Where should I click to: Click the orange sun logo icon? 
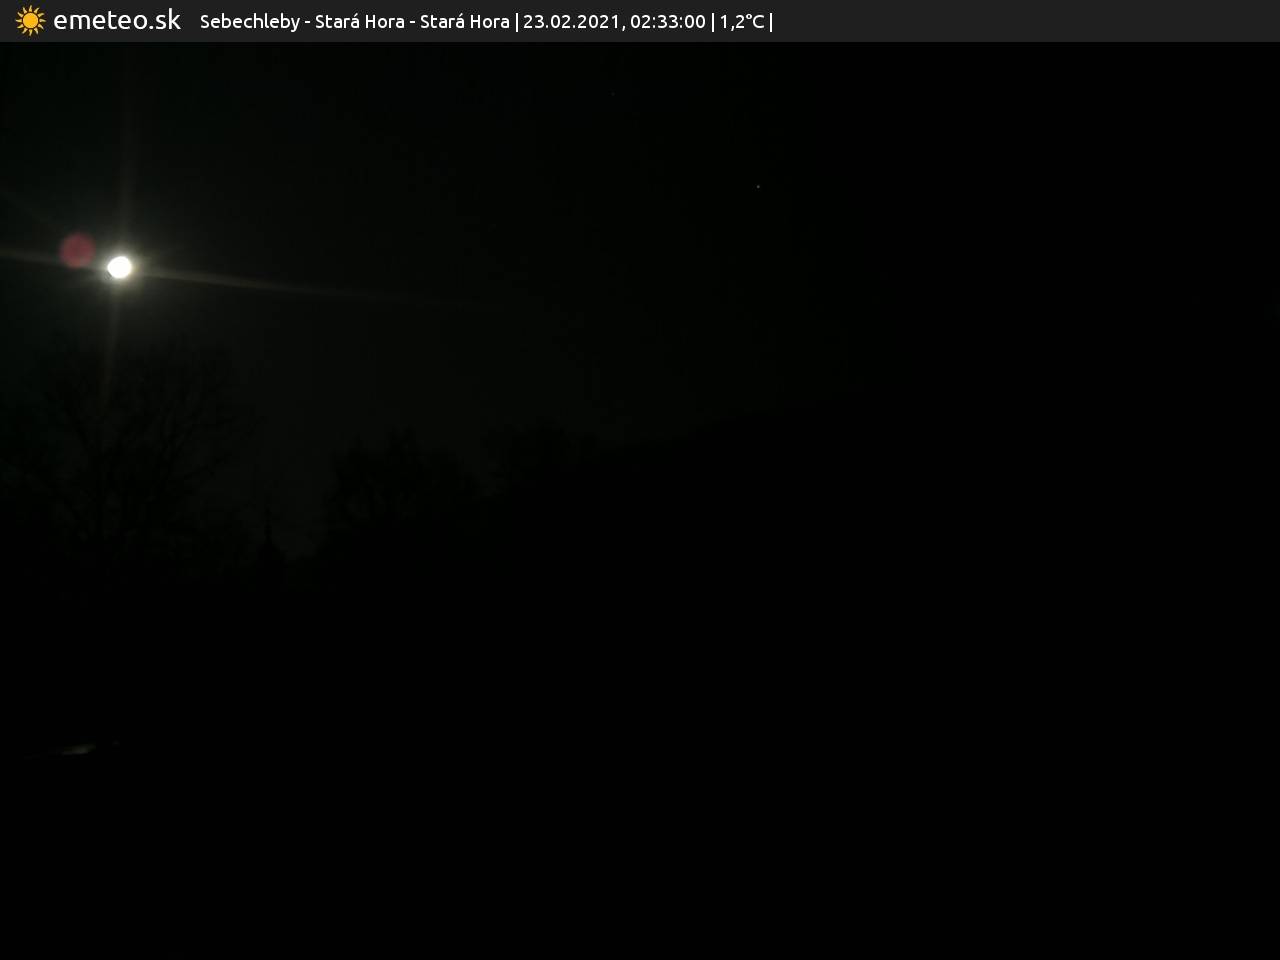(30, 21)
